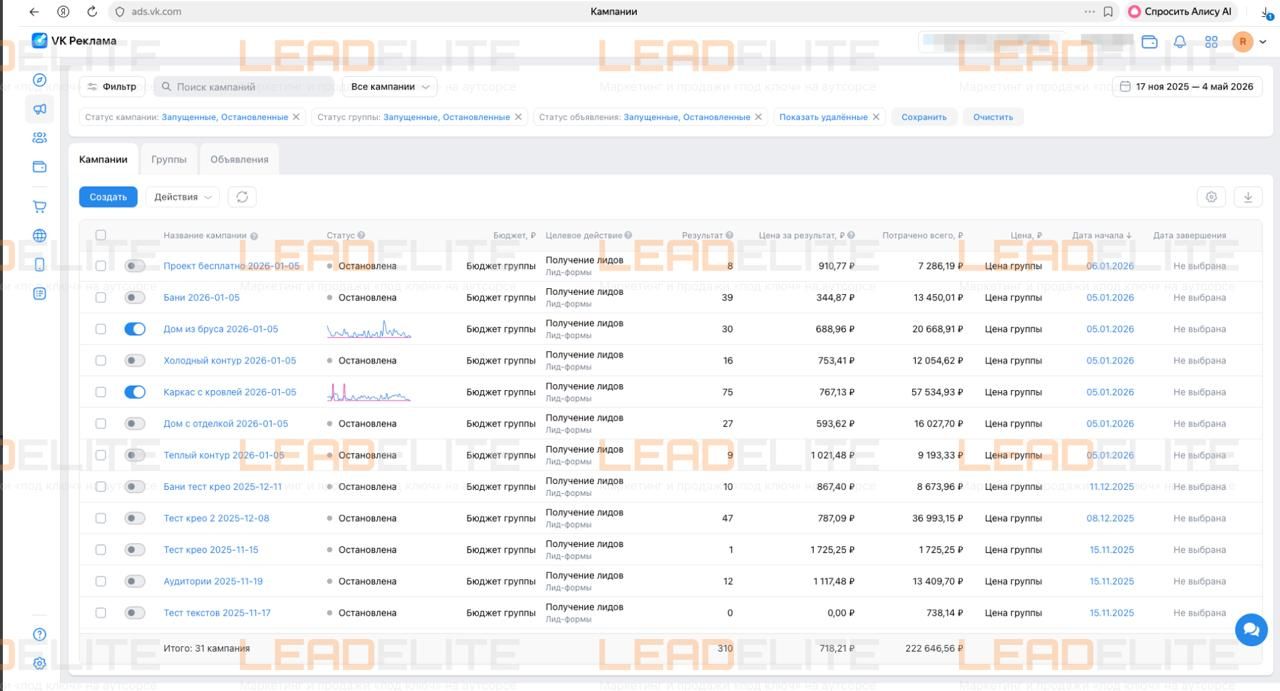The height and width of the screenshot is (691, 1280).
Task: Open table column settings gear
Action: click(1211, 197)
